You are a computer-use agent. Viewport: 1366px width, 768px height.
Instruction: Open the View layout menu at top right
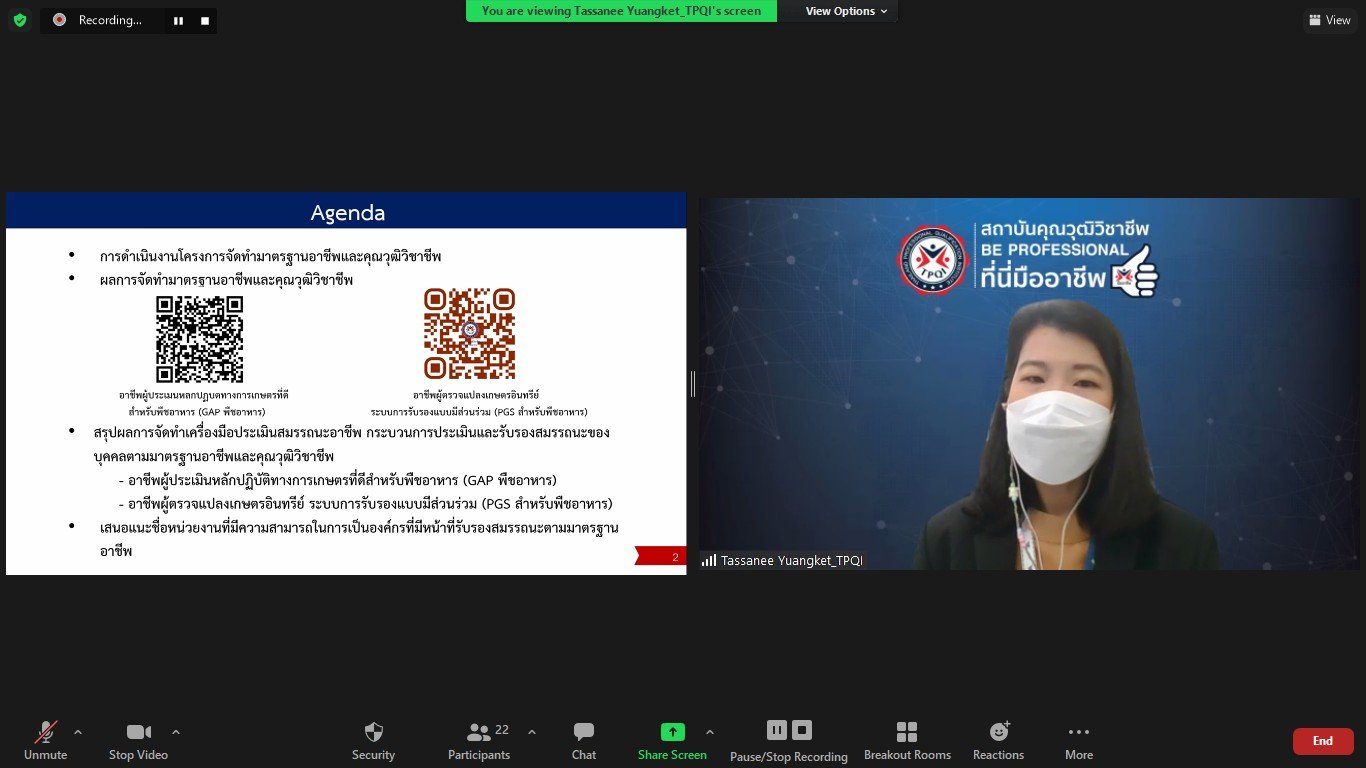click(1330, 20)
